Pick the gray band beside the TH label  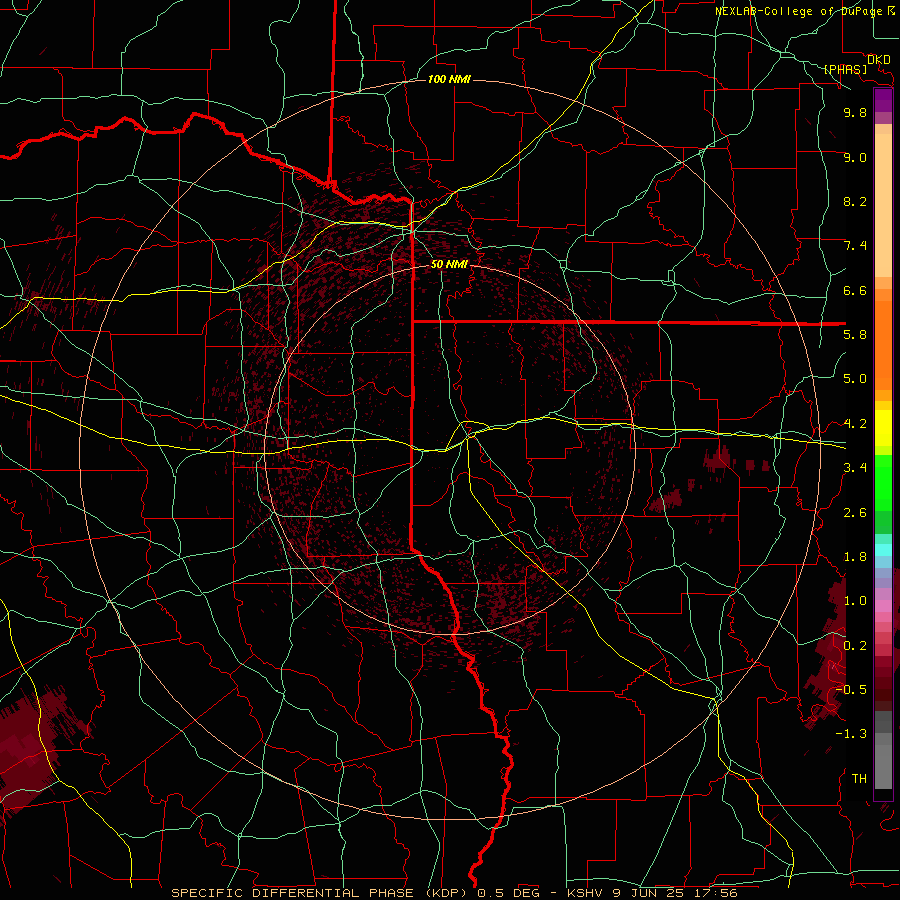pyautogui.click(x=883, y=769)
